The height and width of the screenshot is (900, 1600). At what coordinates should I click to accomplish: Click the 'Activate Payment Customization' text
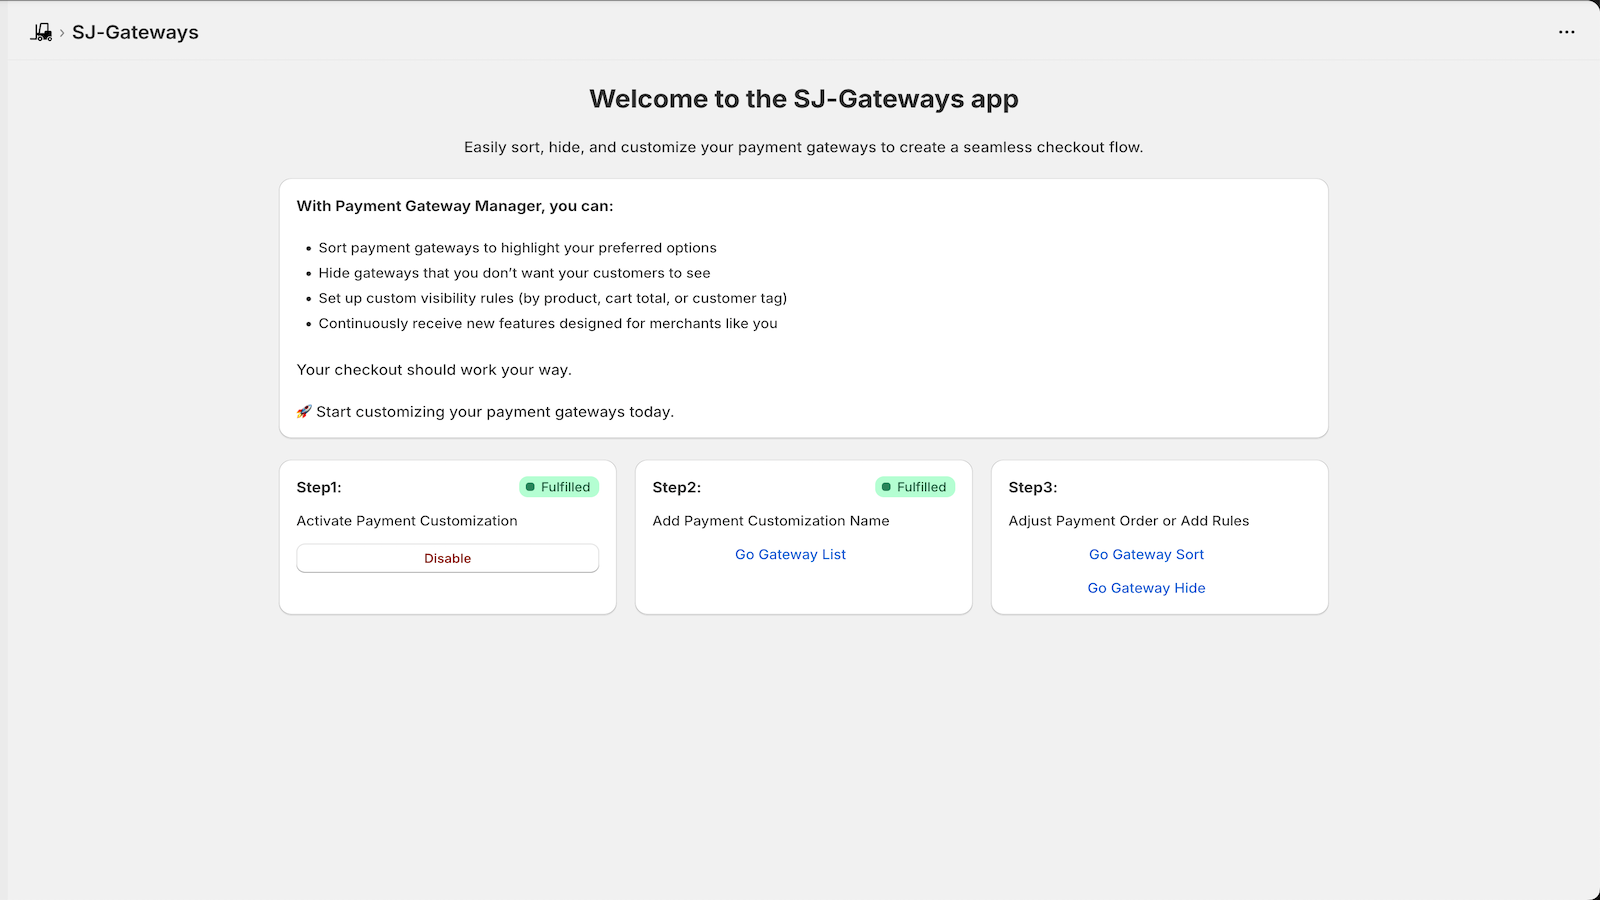tap(407, 521)
